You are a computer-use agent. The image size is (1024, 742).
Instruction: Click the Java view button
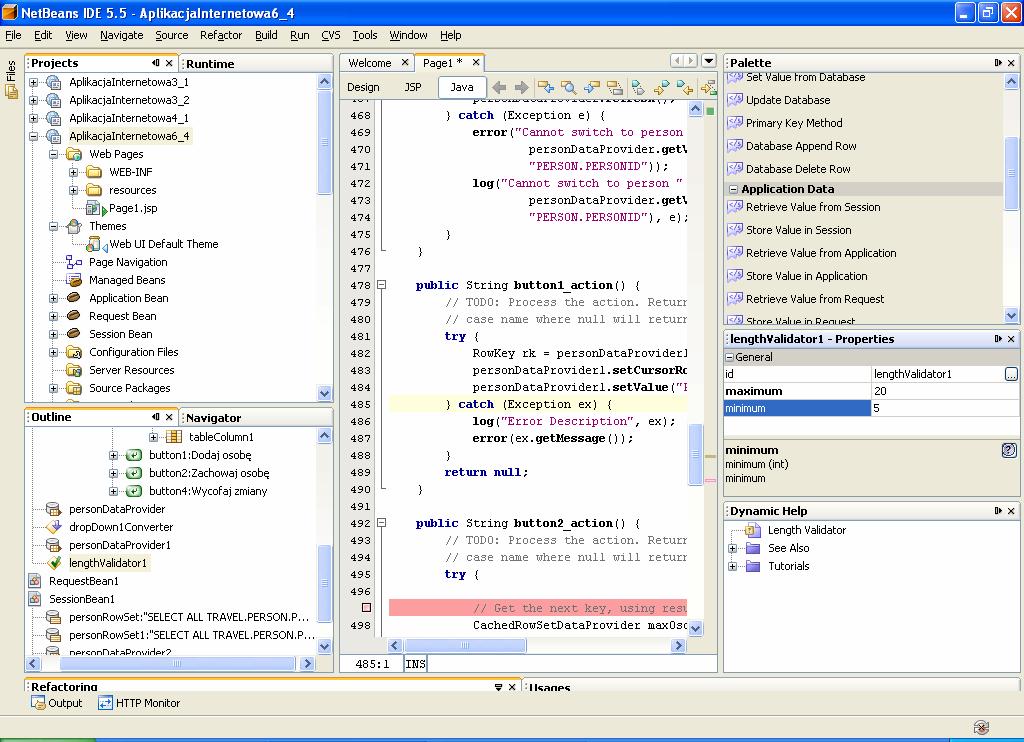click(x=462, y=87)
